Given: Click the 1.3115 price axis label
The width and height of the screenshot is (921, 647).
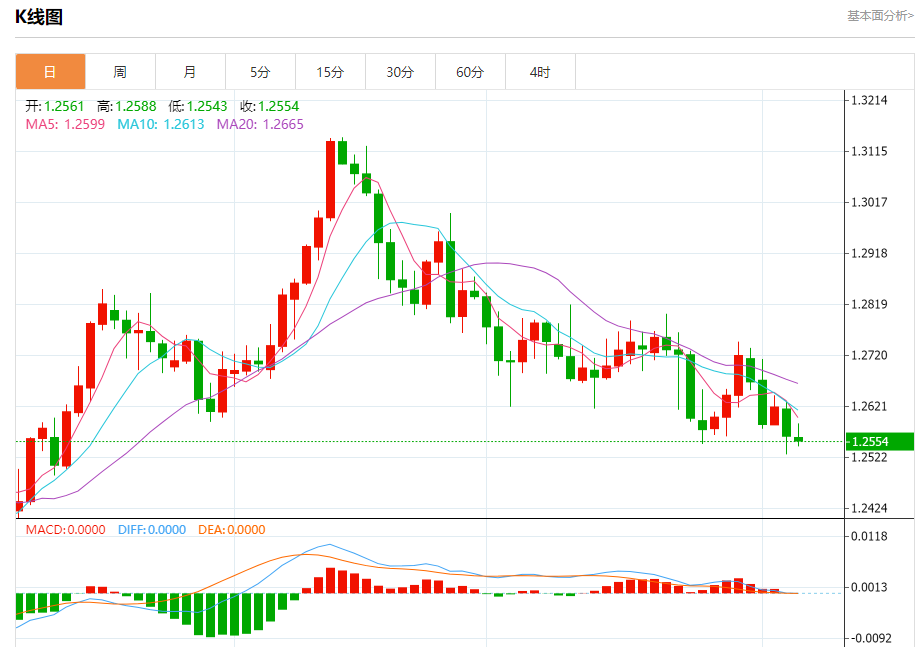Looking at the screenshot, I should click(x=869, y=151).
